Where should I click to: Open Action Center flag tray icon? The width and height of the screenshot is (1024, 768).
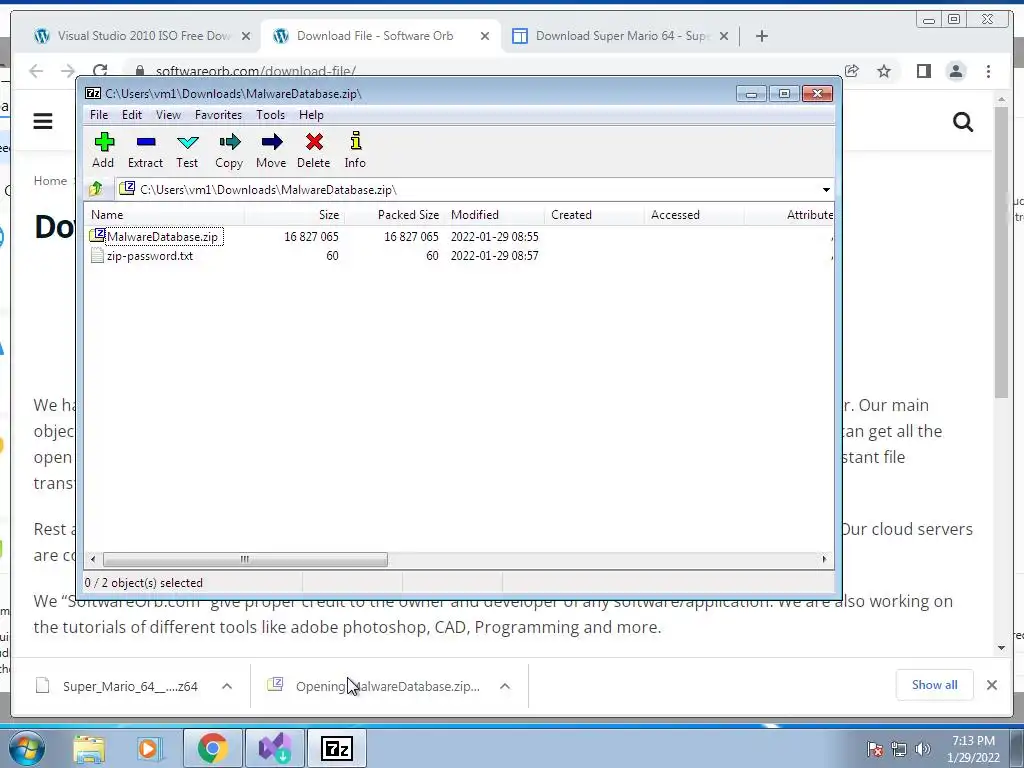(875, 749)
